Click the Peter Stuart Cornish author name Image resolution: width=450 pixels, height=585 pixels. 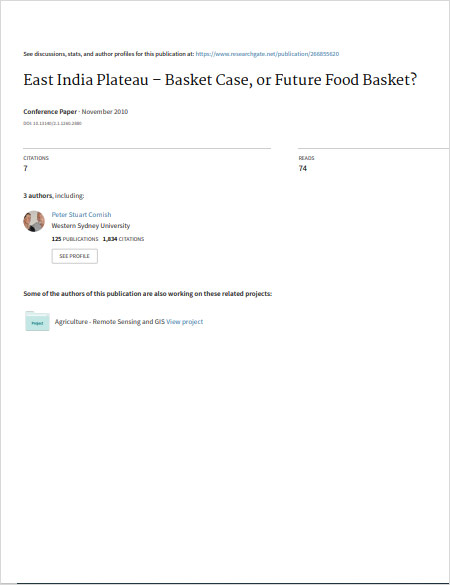click(x=81, y=215)
